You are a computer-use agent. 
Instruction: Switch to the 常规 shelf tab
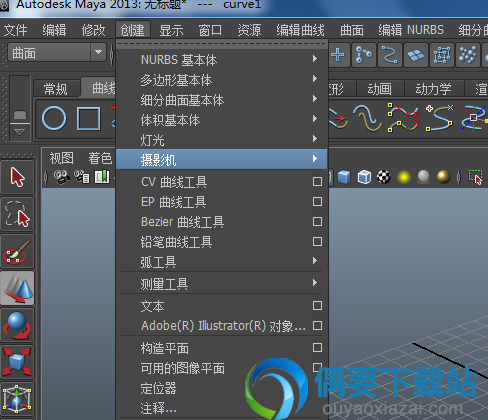[x=56, y=89]
